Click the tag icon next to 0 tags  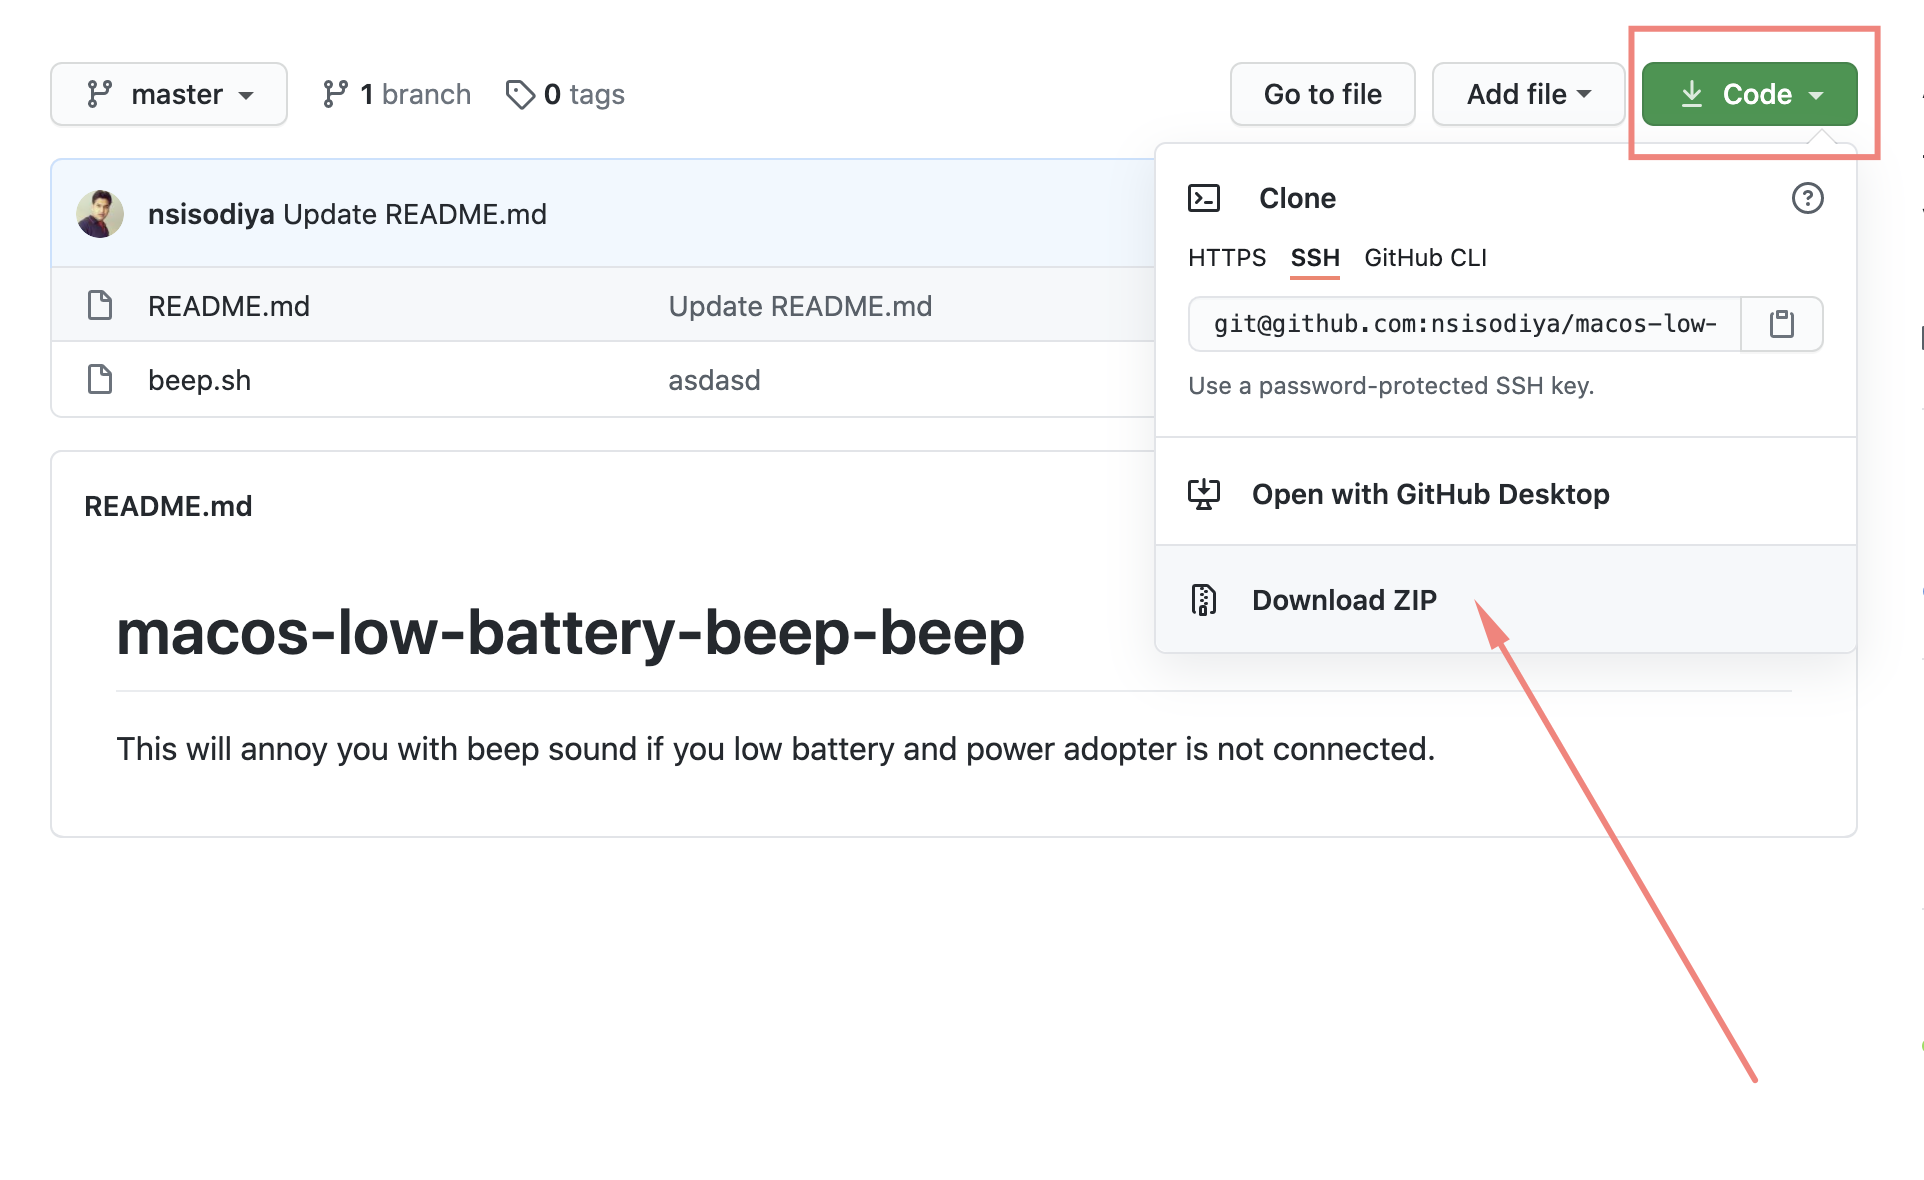520,95
